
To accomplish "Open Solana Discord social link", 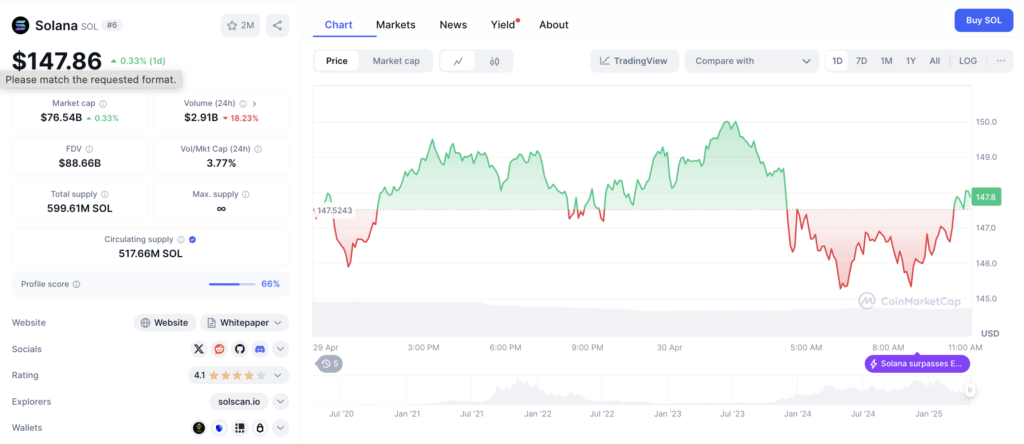I will pos(260,349).
